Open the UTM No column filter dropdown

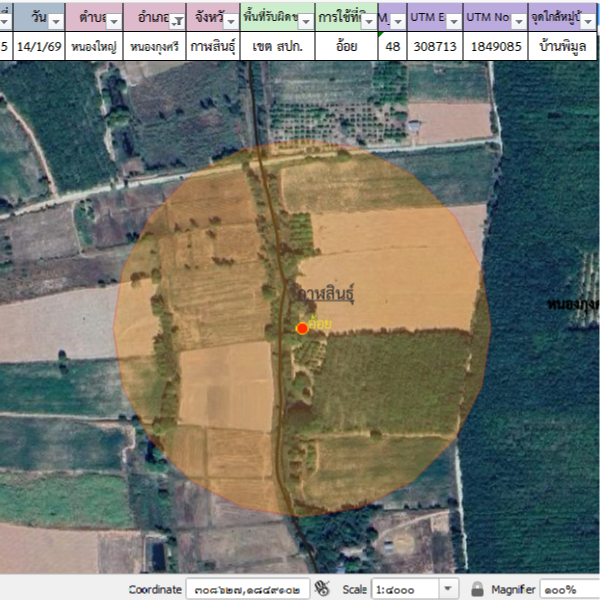(x=514, y=21)
